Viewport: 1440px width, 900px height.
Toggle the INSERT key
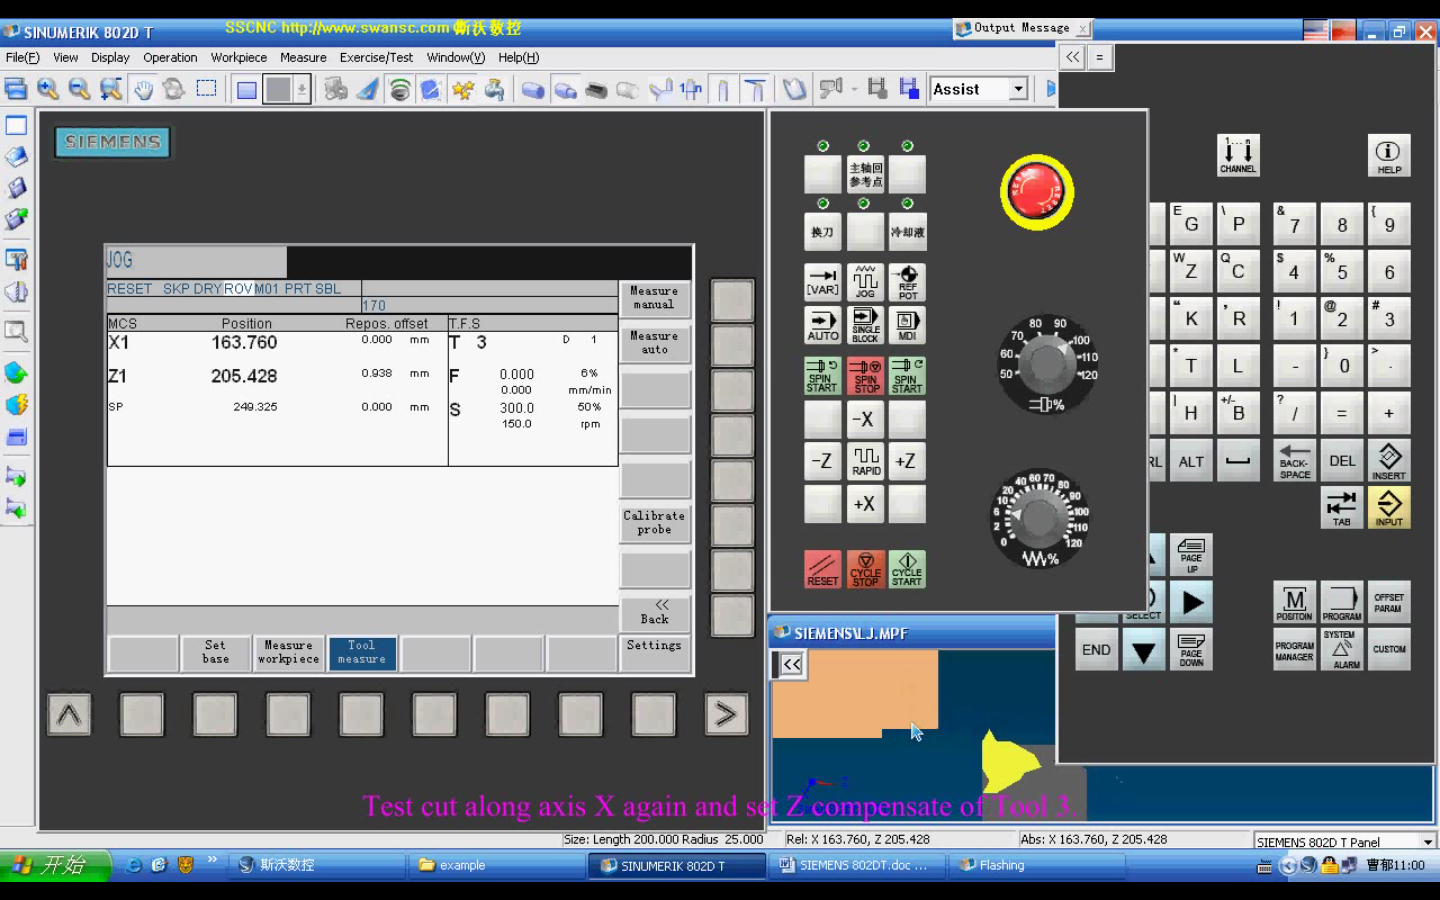click(x=1388, y=461)
